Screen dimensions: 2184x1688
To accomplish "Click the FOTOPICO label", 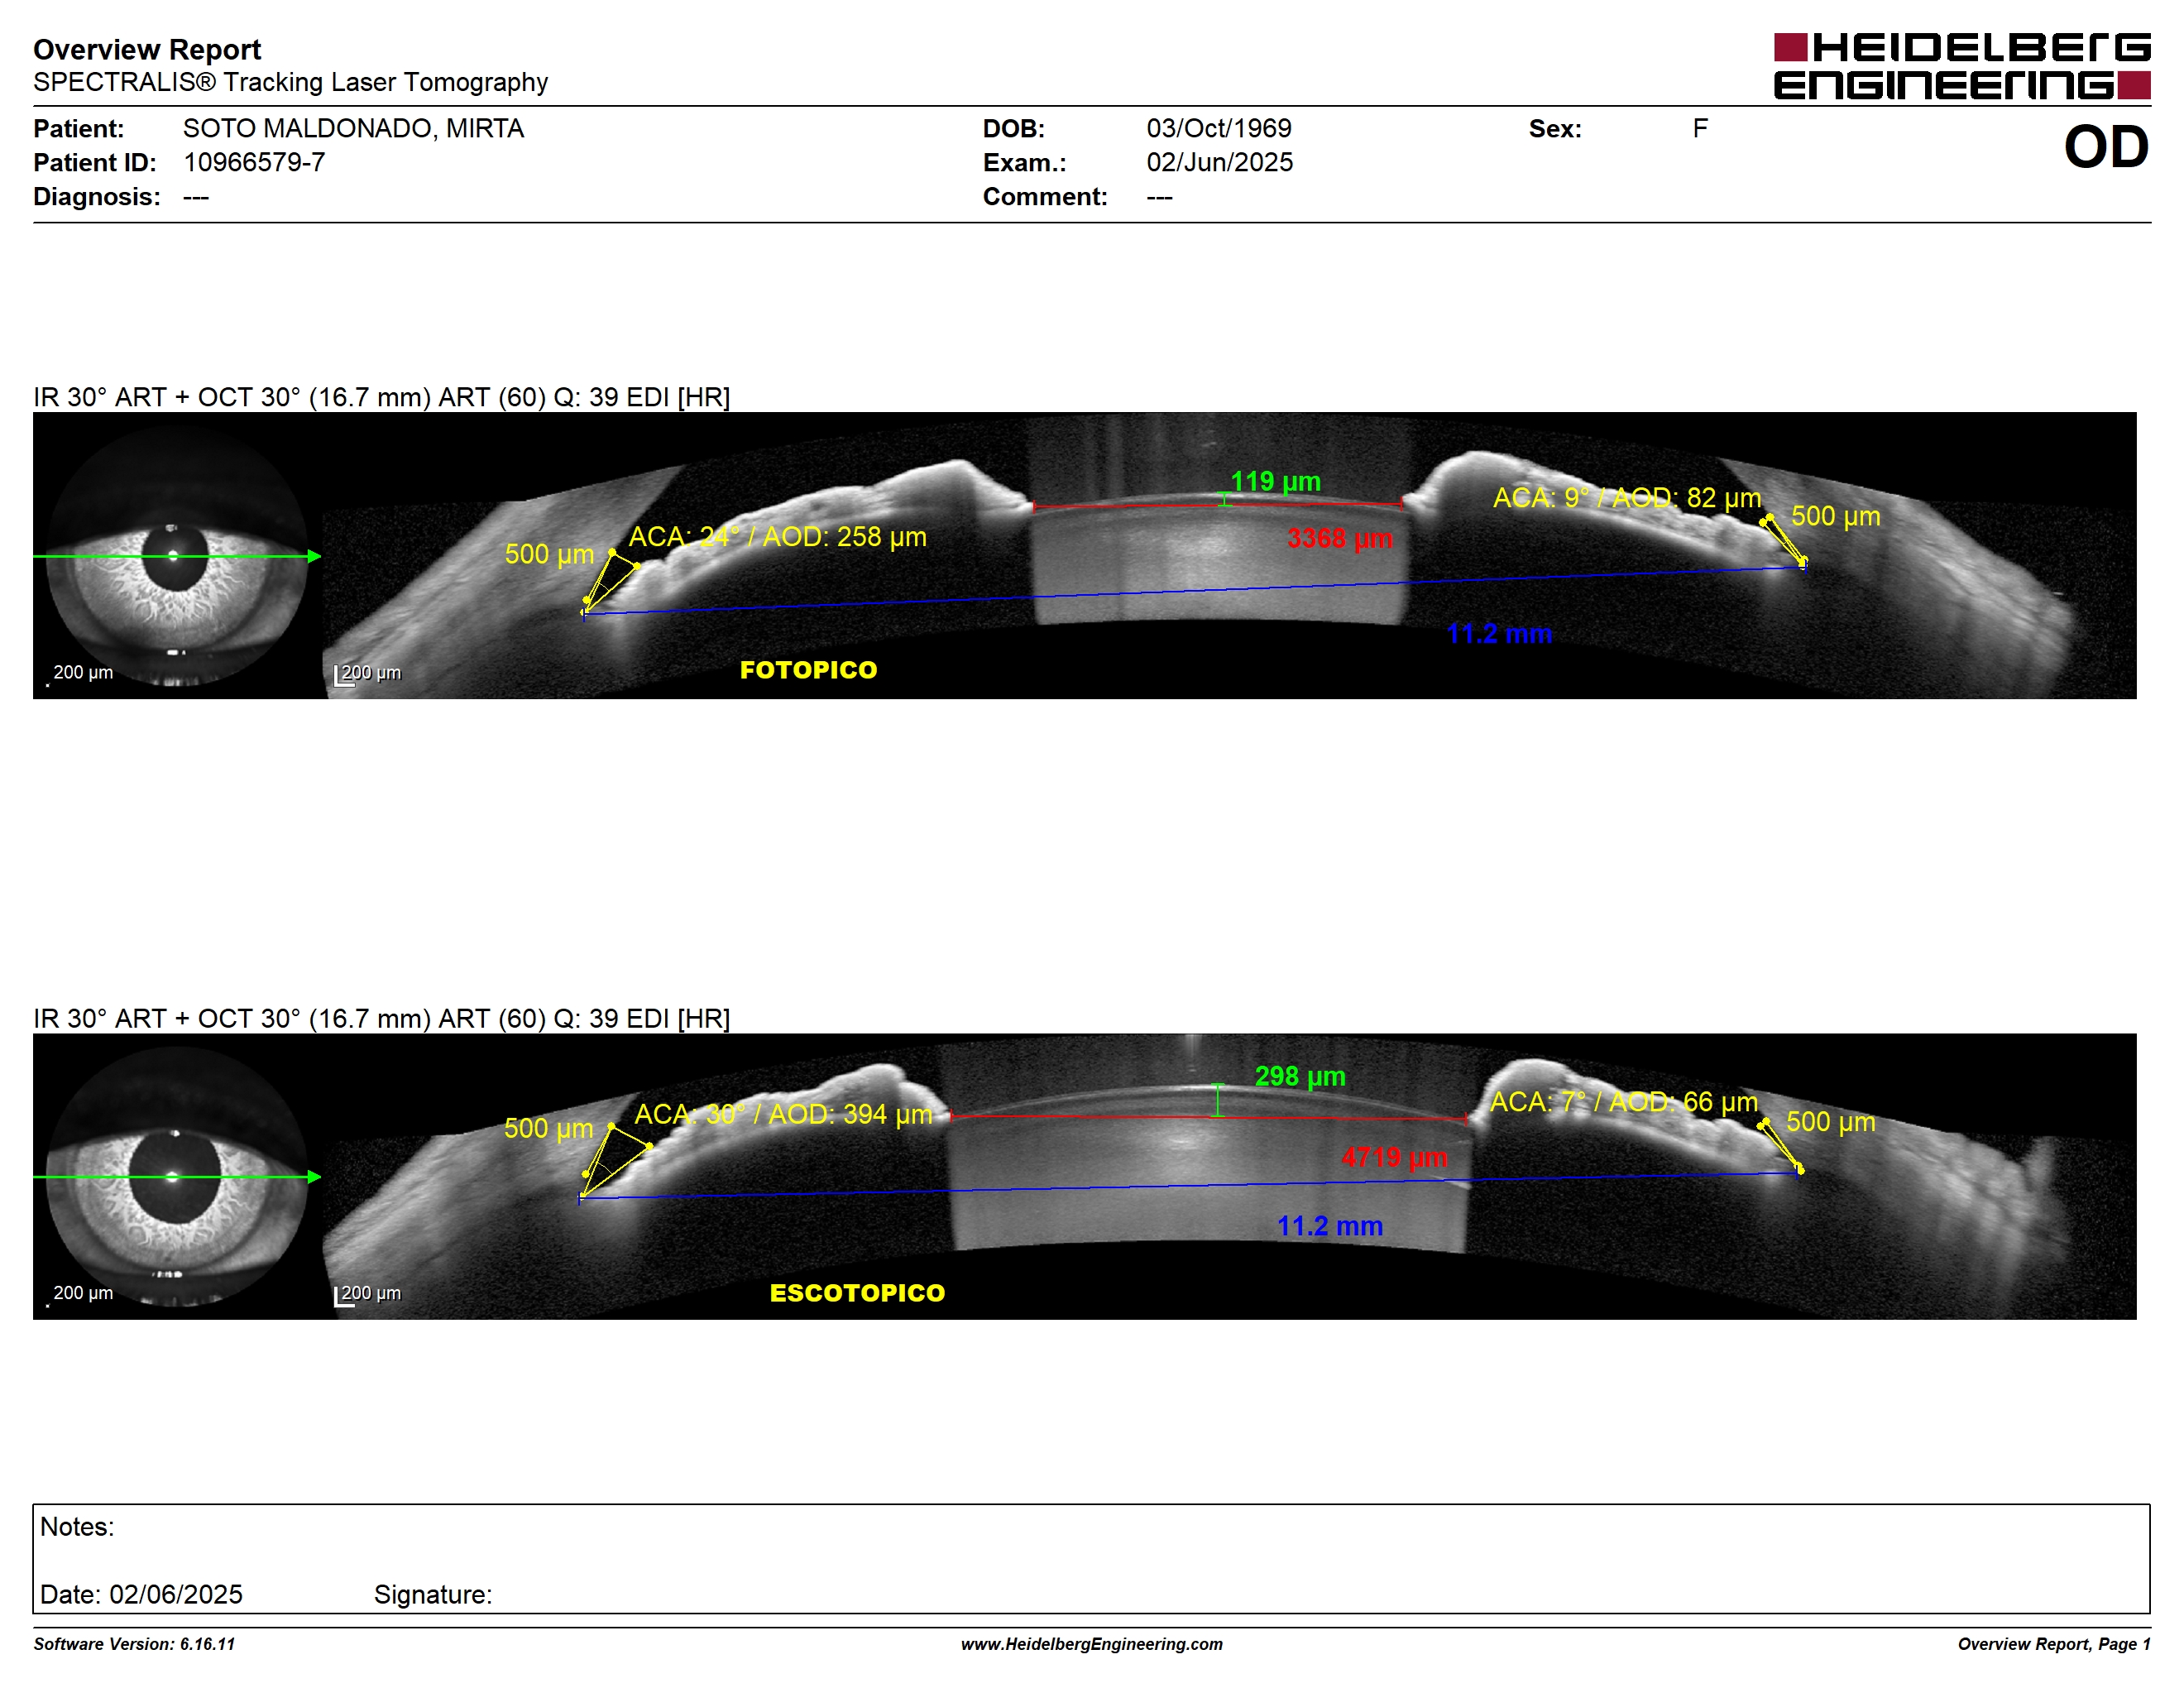I will pos(808,670).
